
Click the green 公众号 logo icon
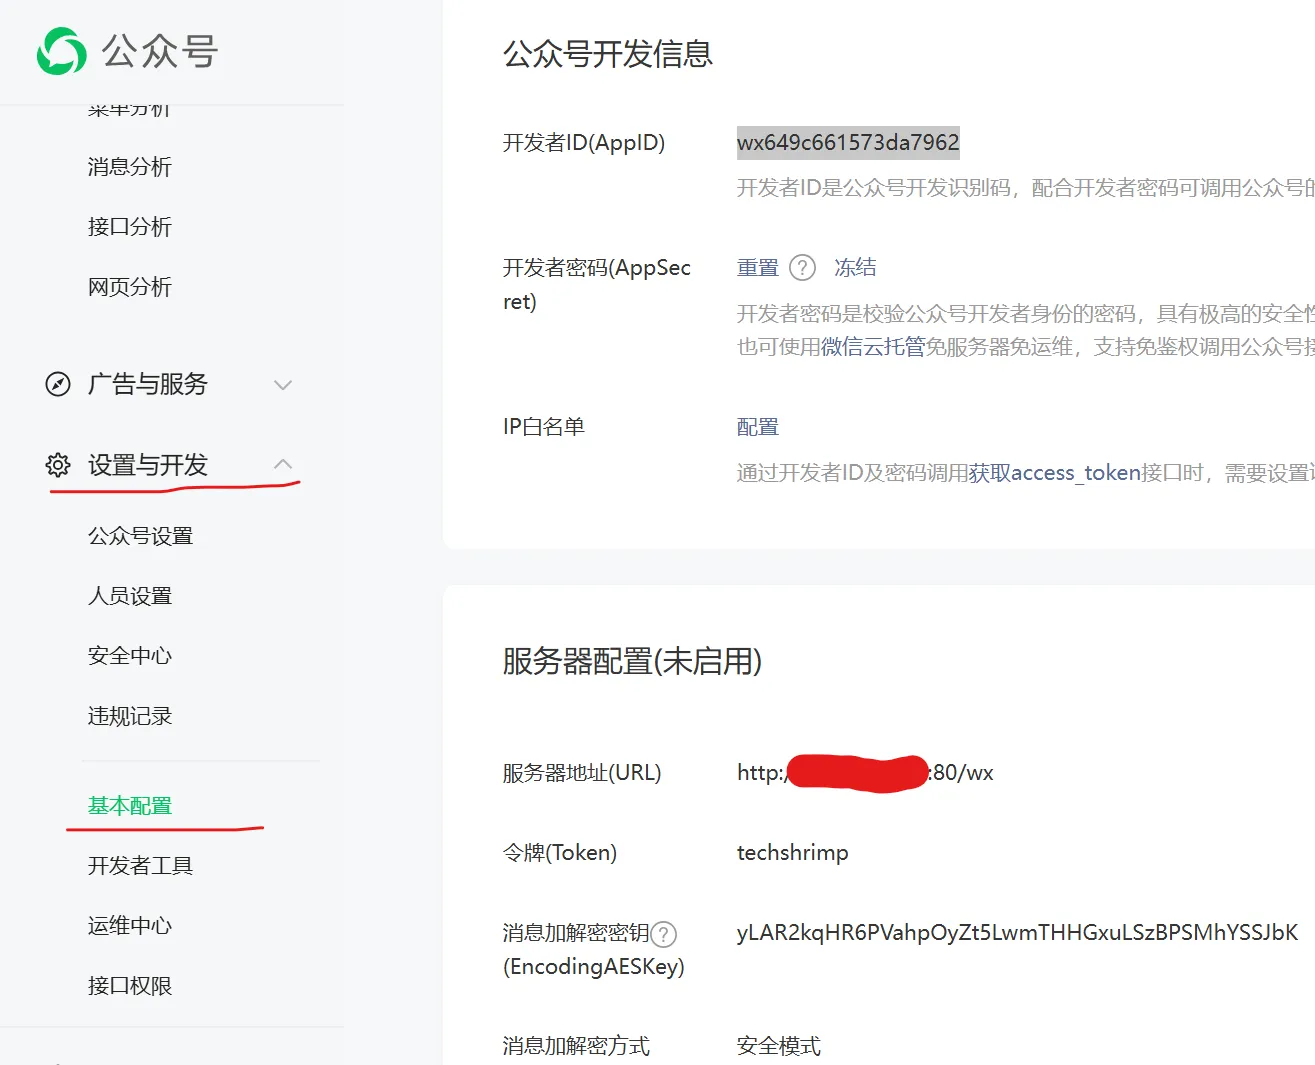tap(61, 51)
